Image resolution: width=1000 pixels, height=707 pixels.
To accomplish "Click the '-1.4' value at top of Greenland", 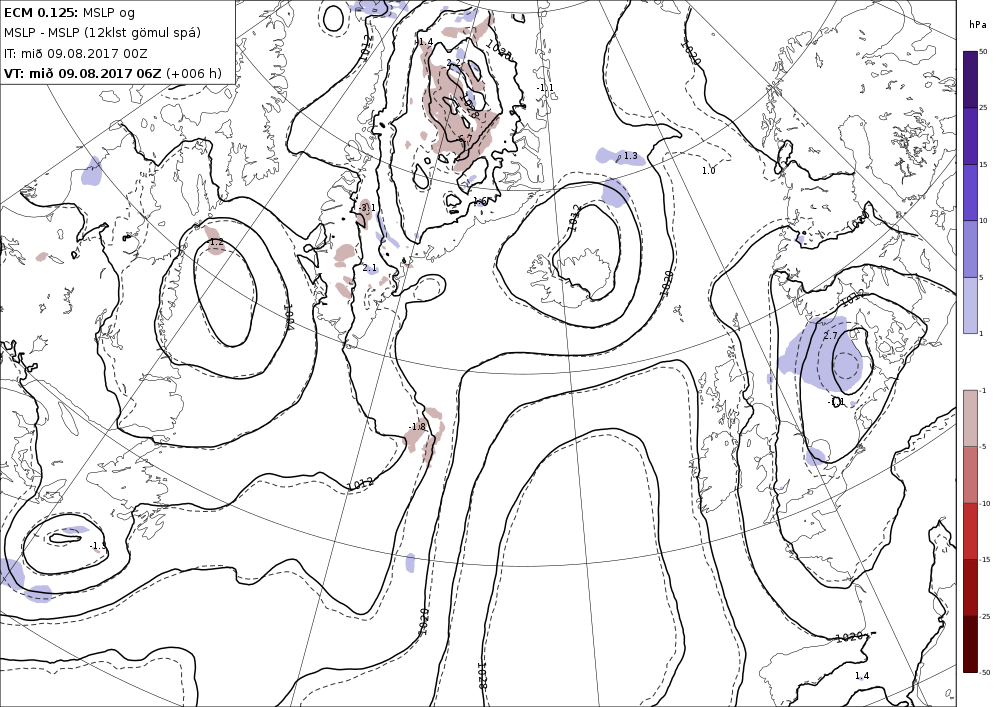I will pyautogui.click(x=425, y=42).
